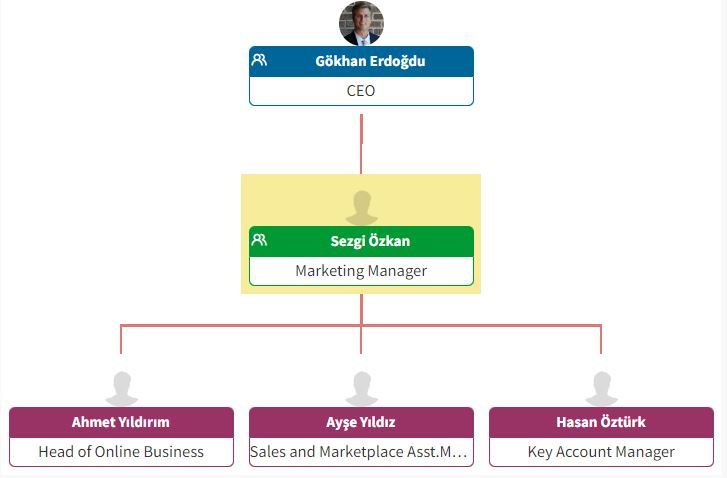This screenshot has height=478, width=727.
Task: Click Hasan Öztürk's avatar placeholder icon
Action: point(602,389)
